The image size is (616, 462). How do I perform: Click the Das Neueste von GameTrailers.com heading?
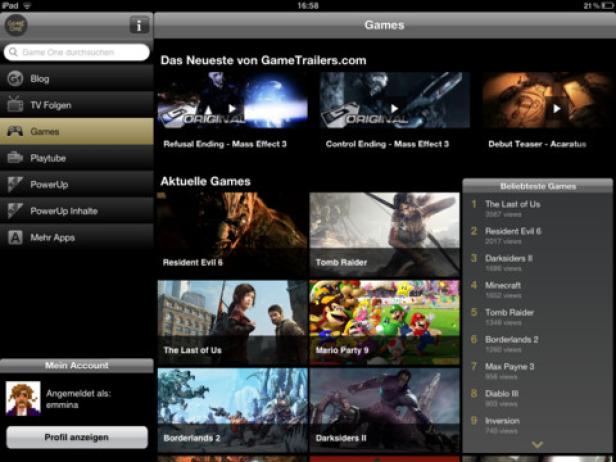(x=263, y=60)
